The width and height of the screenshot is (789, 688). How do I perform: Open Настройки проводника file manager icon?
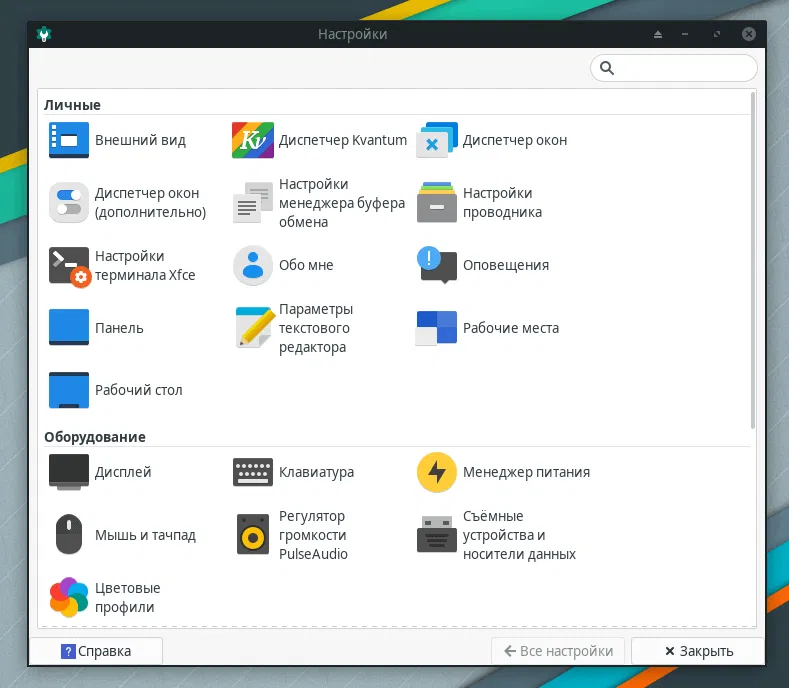(437, 202)
